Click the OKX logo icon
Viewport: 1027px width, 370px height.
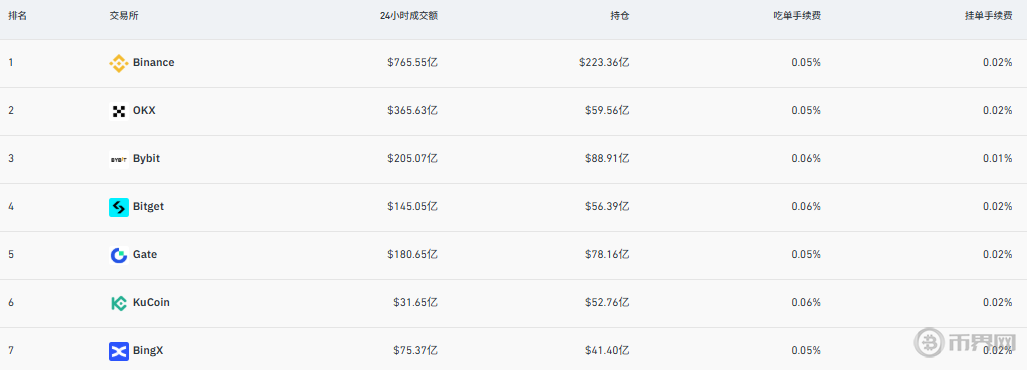point(119,111)
